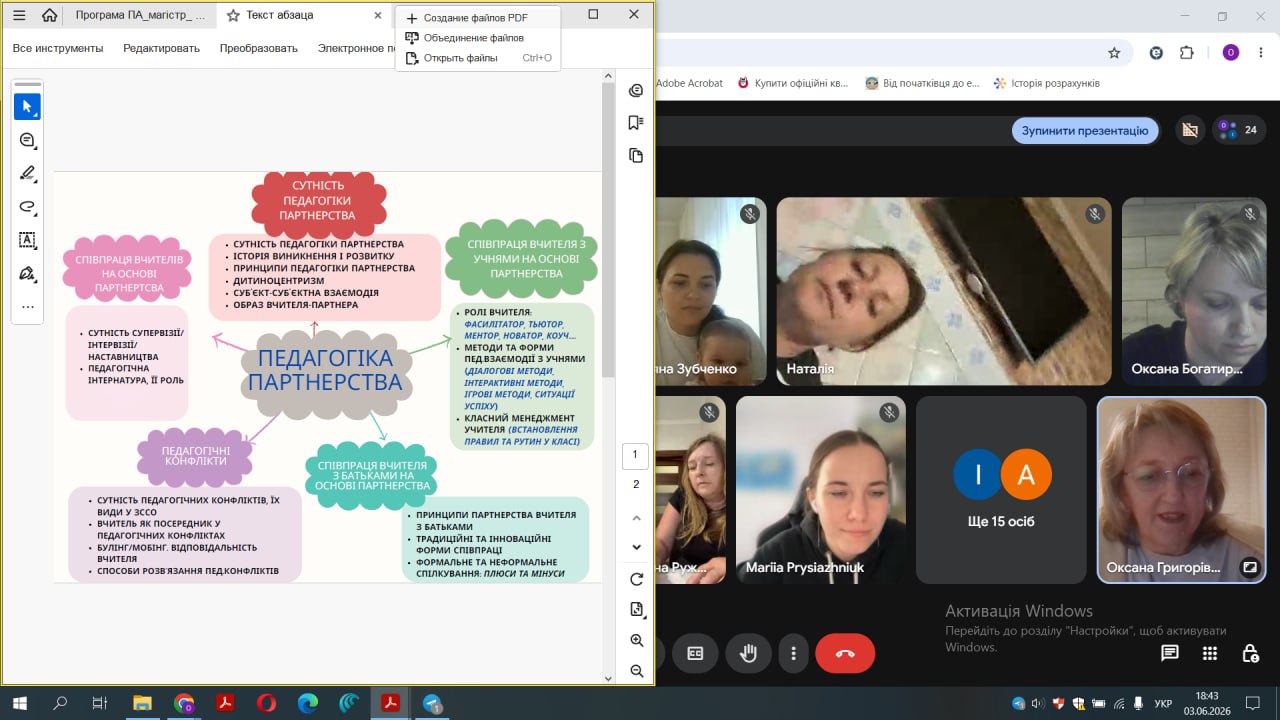Open the 'Редактировать' menu
Viewport: 1280px width, 720px height.
coord(162,48)
